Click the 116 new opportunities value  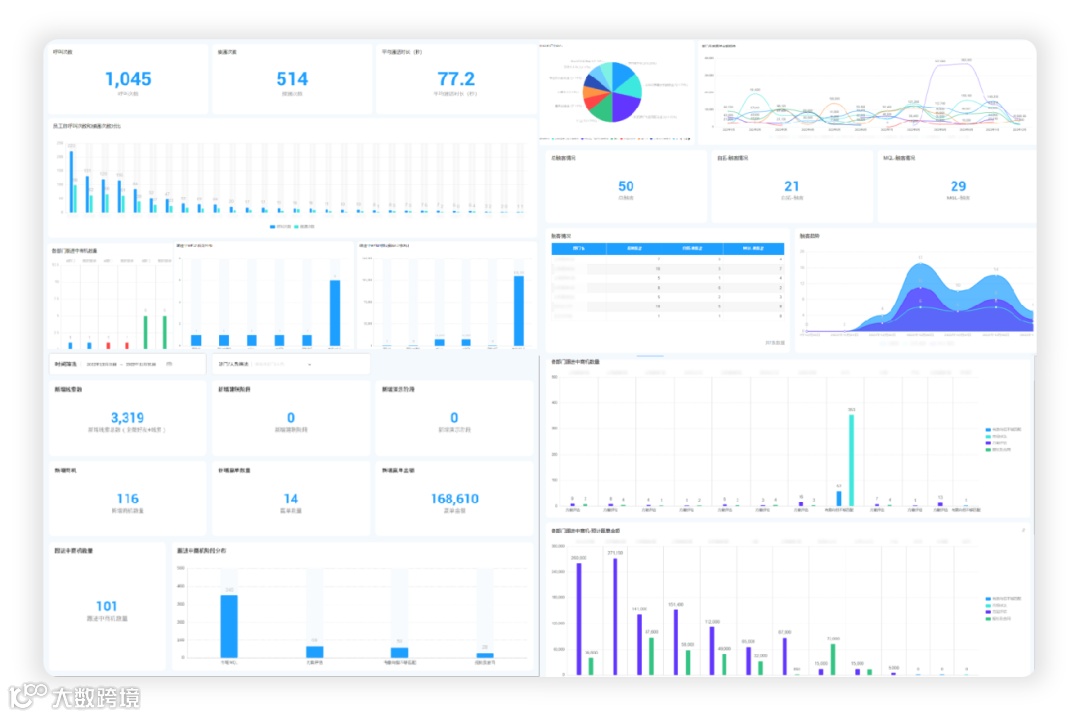pos(127,498)
